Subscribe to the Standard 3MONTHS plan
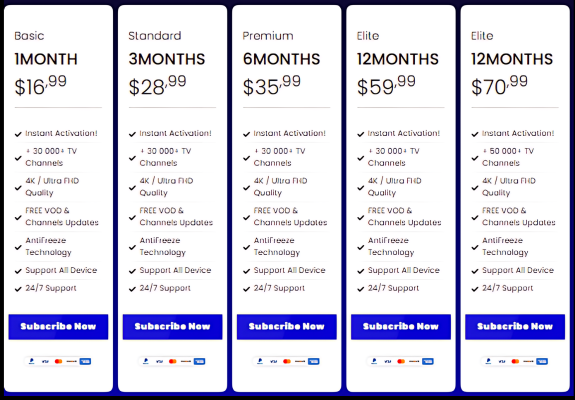 click(172, 327)
